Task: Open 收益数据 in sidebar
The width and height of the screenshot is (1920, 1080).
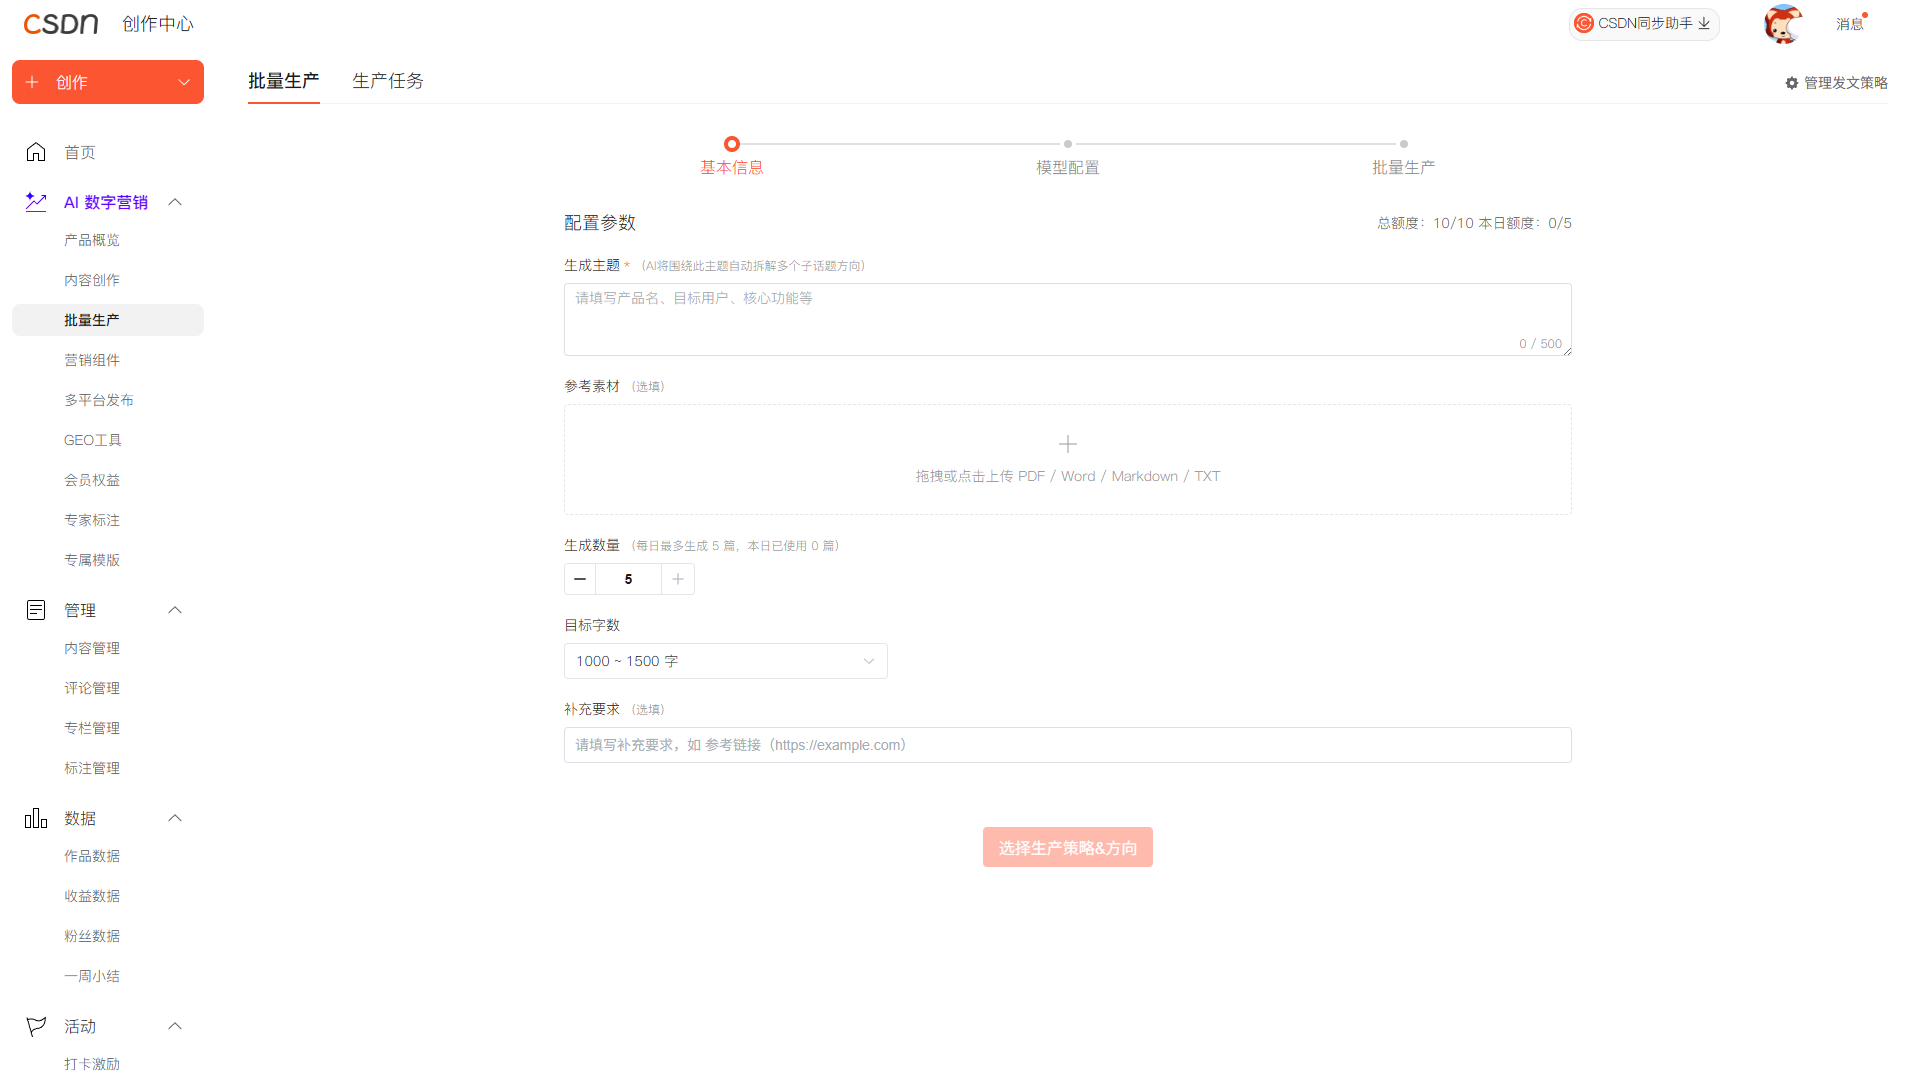Action: pos(92,896)
